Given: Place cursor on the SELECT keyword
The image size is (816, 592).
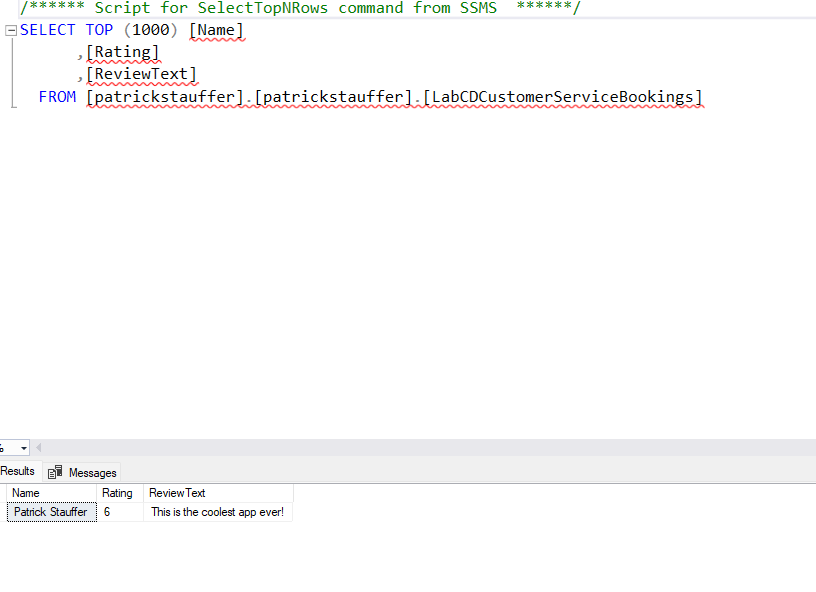Looking at the screenshot, I should (x=46, y=30).
